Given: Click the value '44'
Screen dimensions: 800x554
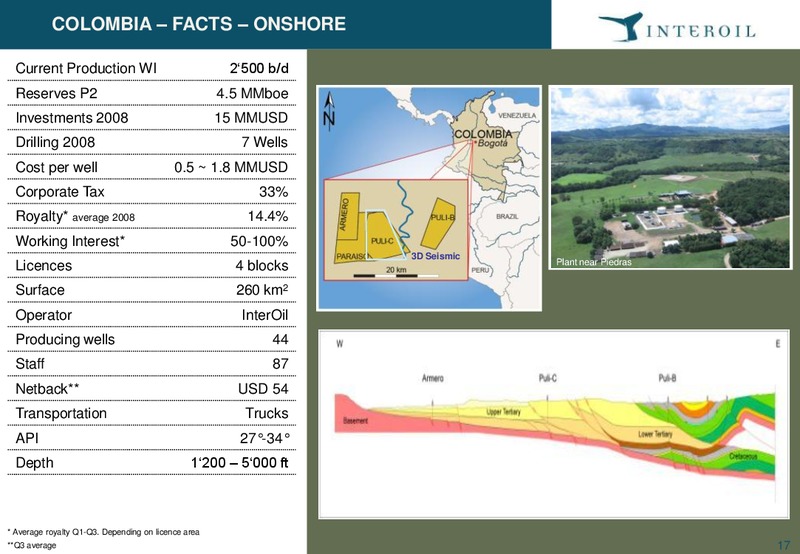Looking at the screenshot, I should [x=280, y=340].
